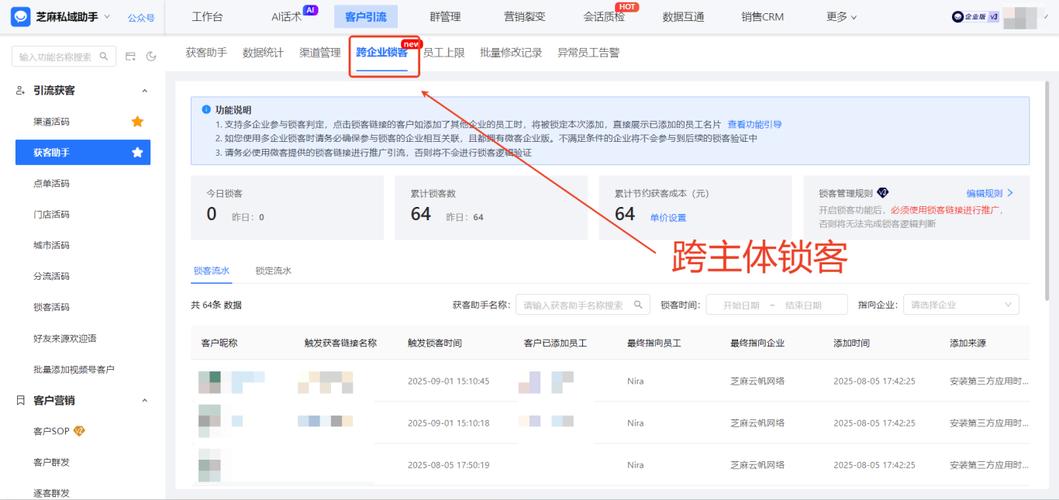Collapse the 引流获客 sidebar section
Viewport: 1059px width, 500px height.
pyautogui.click(x=144, y=91)
